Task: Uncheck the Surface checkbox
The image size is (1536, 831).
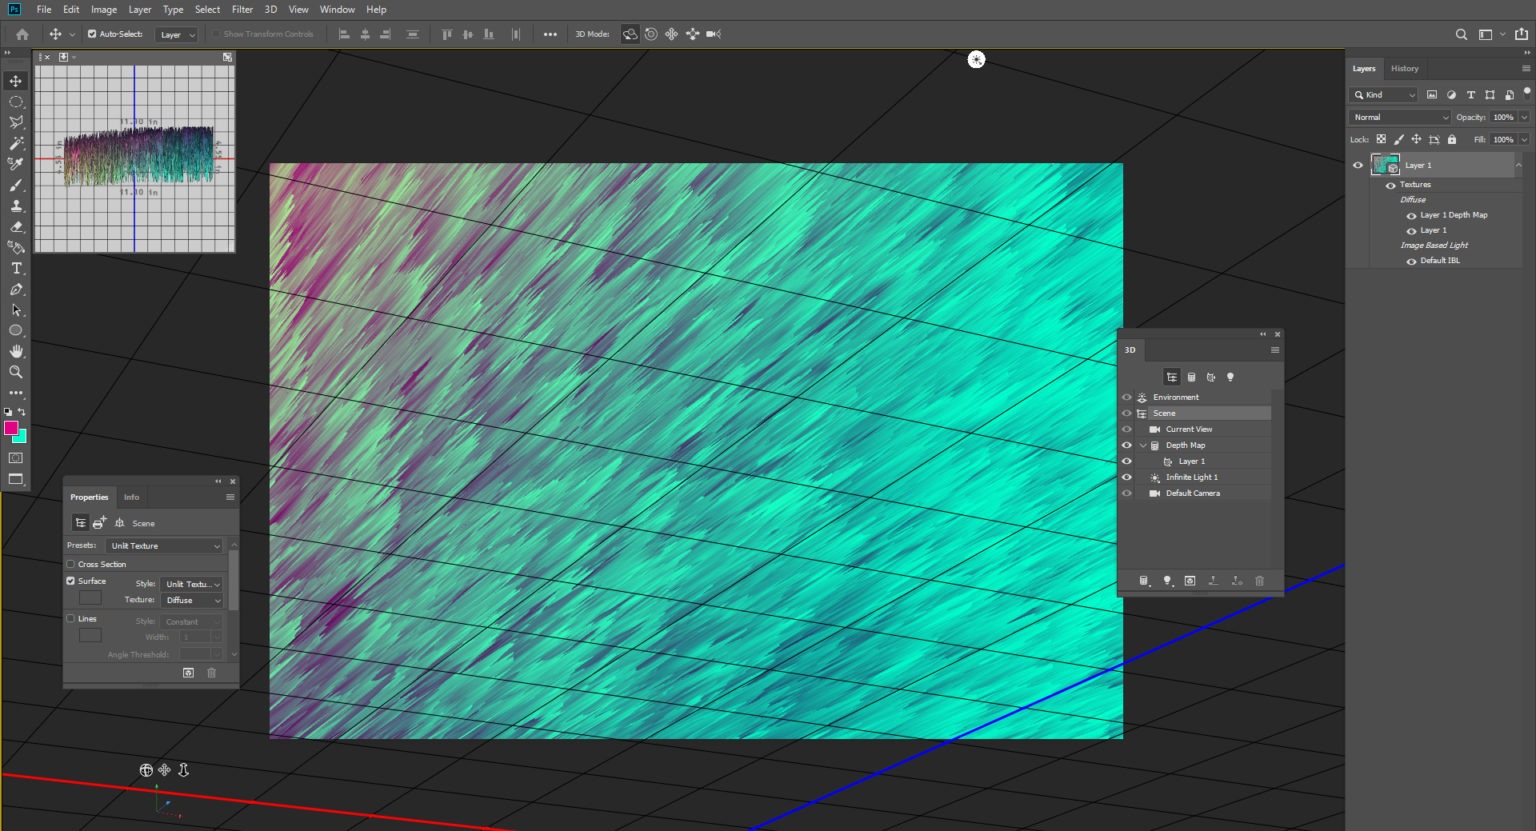Action: click(70, 580)
